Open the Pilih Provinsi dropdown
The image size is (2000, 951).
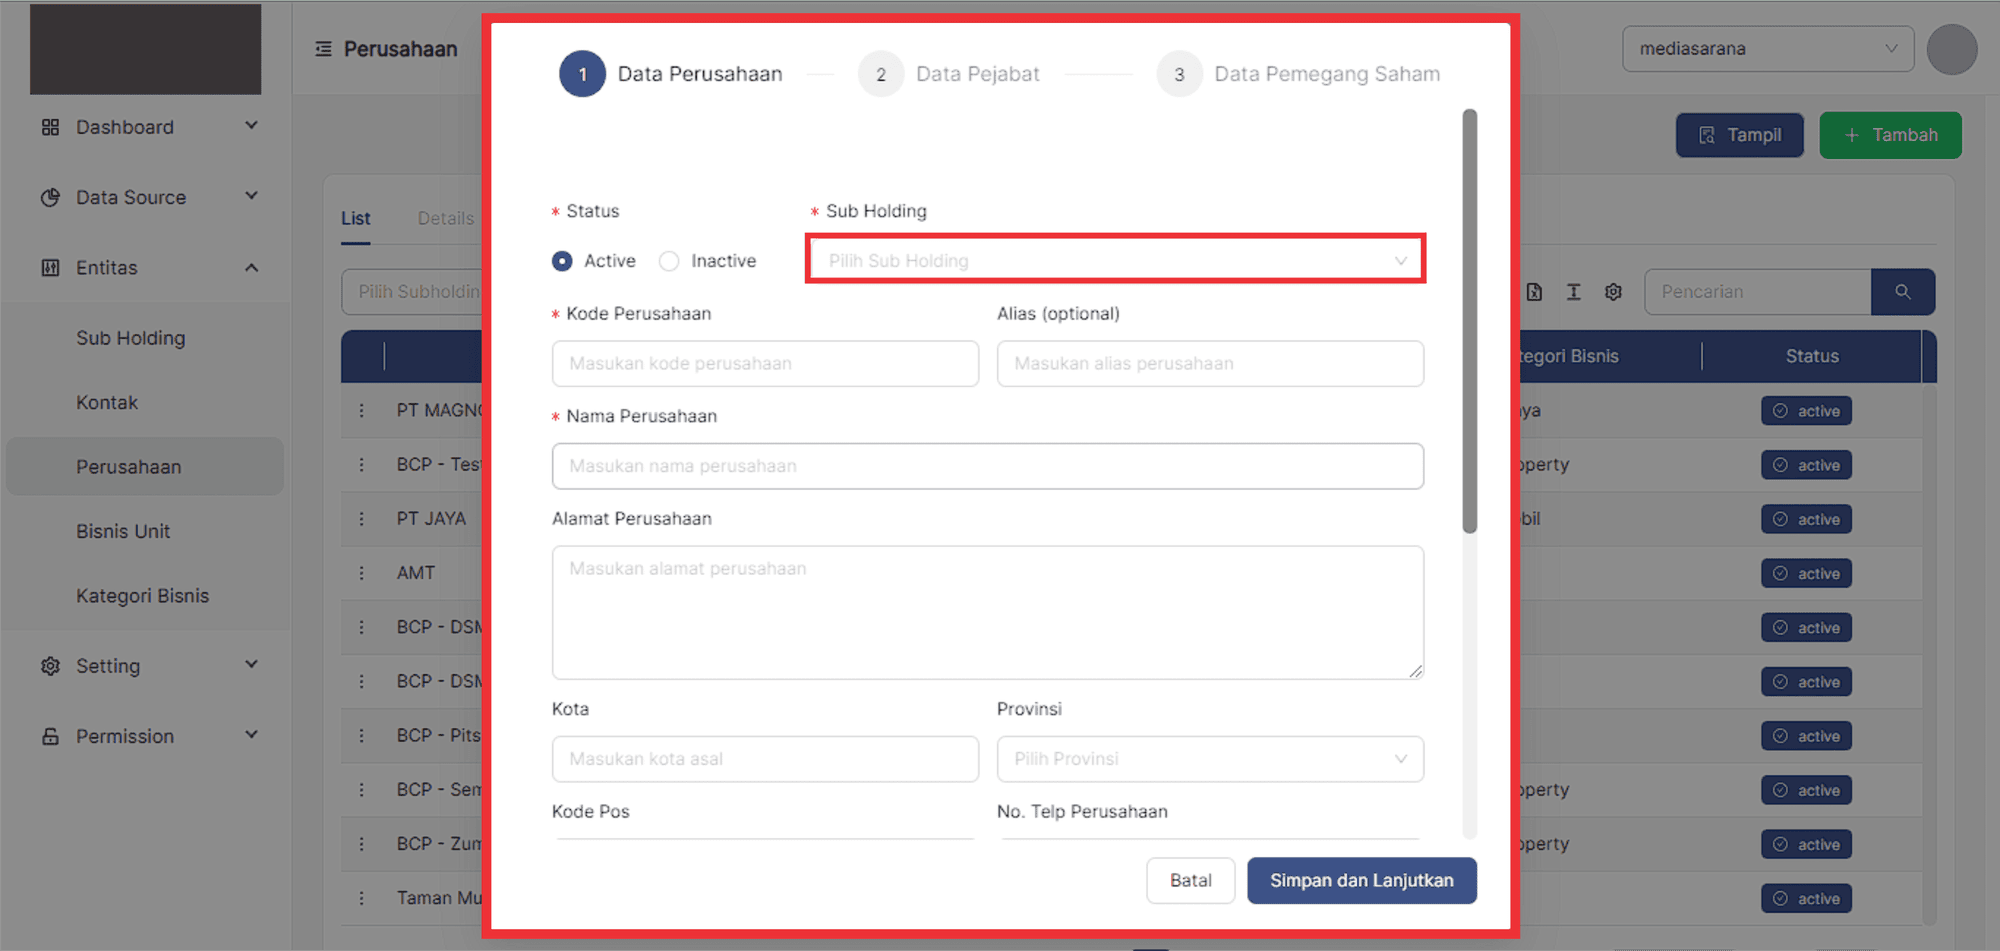tap(1209, 759)
